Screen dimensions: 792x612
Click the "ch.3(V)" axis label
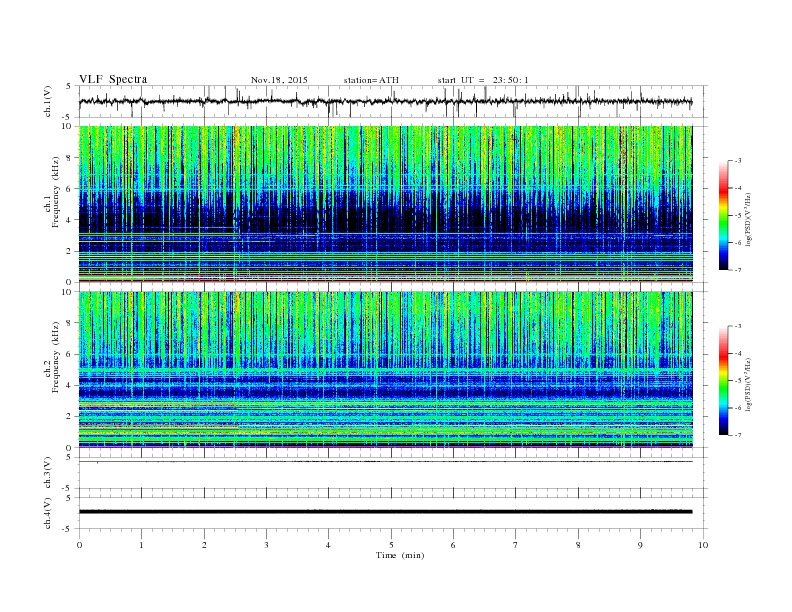coord(48,473)
